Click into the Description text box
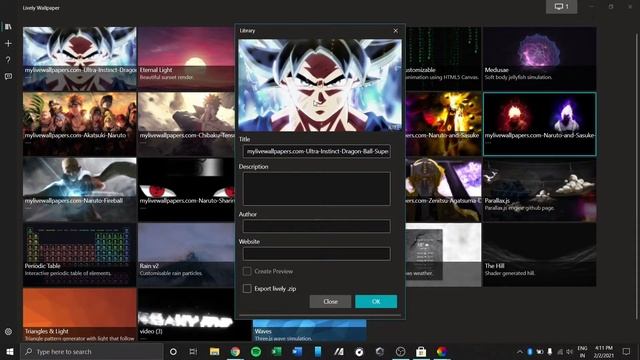 click(316, 189)
